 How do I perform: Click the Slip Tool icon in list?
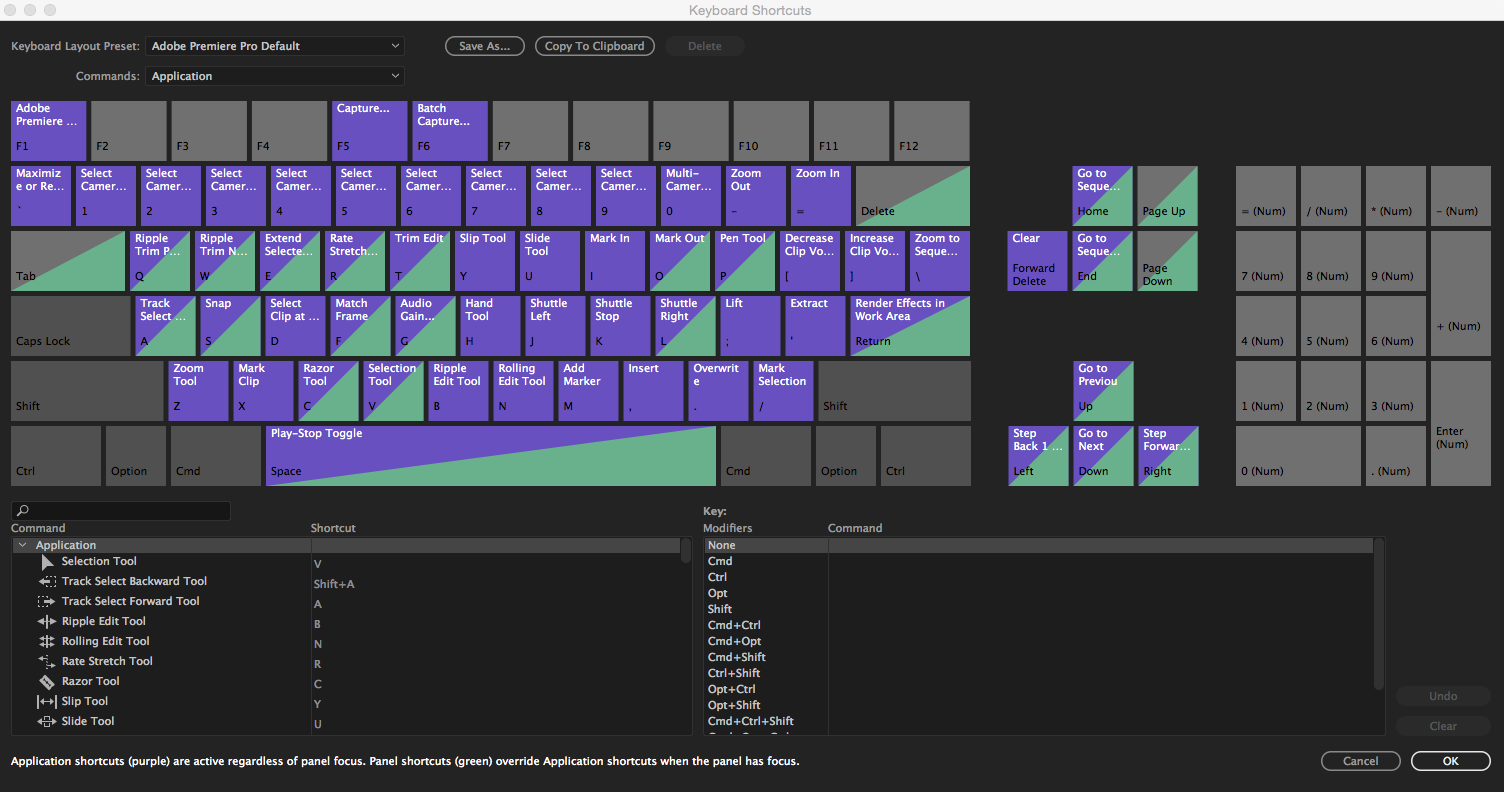(47, 701)
